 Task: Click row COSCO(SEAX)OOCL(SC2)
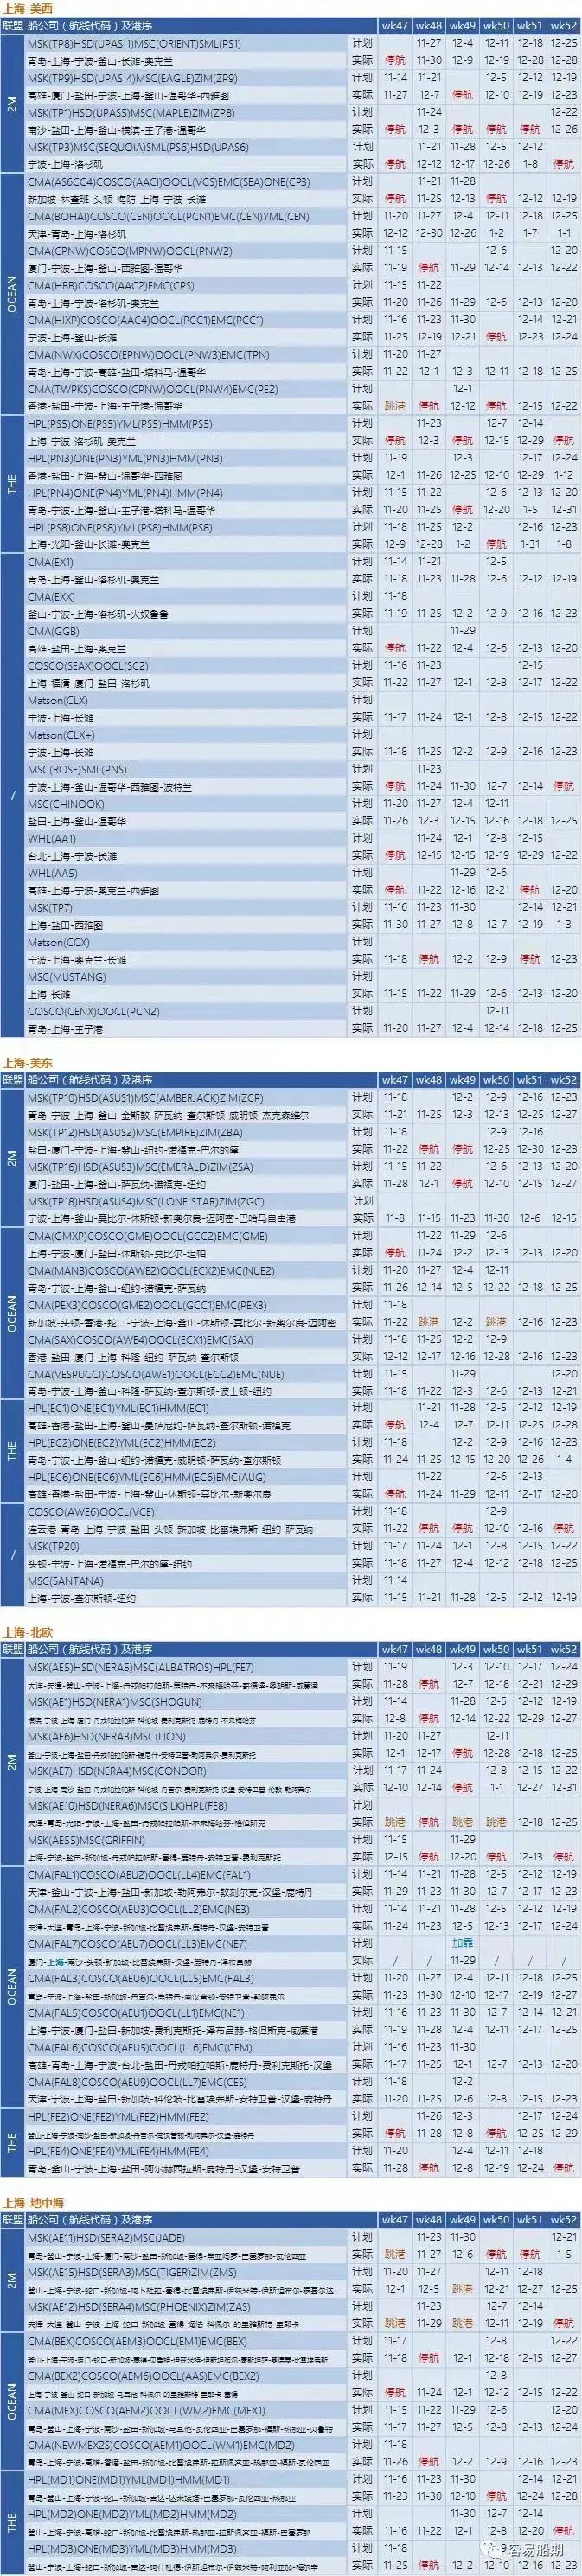186,666
